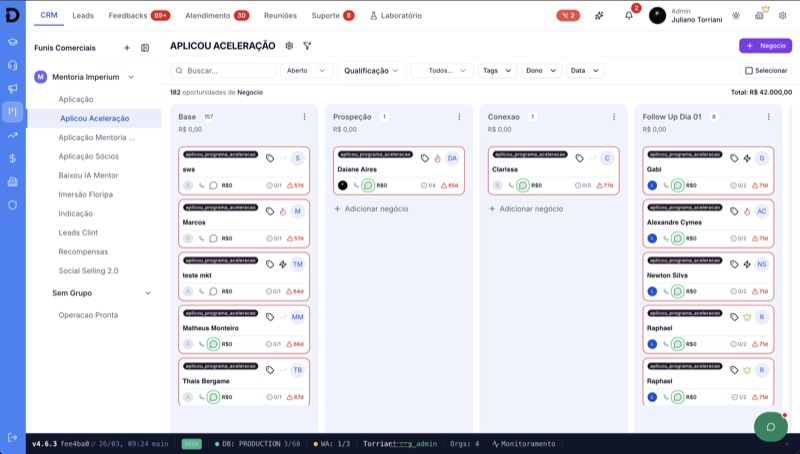The height and width of the screenshot is (454, 800).
Task: Open the Dono filter dropdown
Action: click(x=541, y=70)
